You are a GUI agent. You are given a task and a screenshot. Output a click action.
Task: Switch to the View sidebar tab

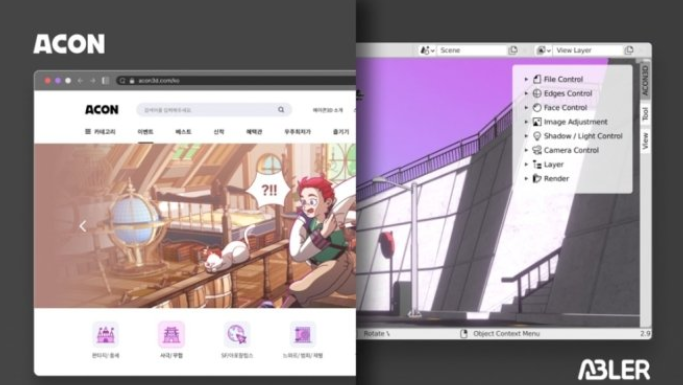coord(645,140)
